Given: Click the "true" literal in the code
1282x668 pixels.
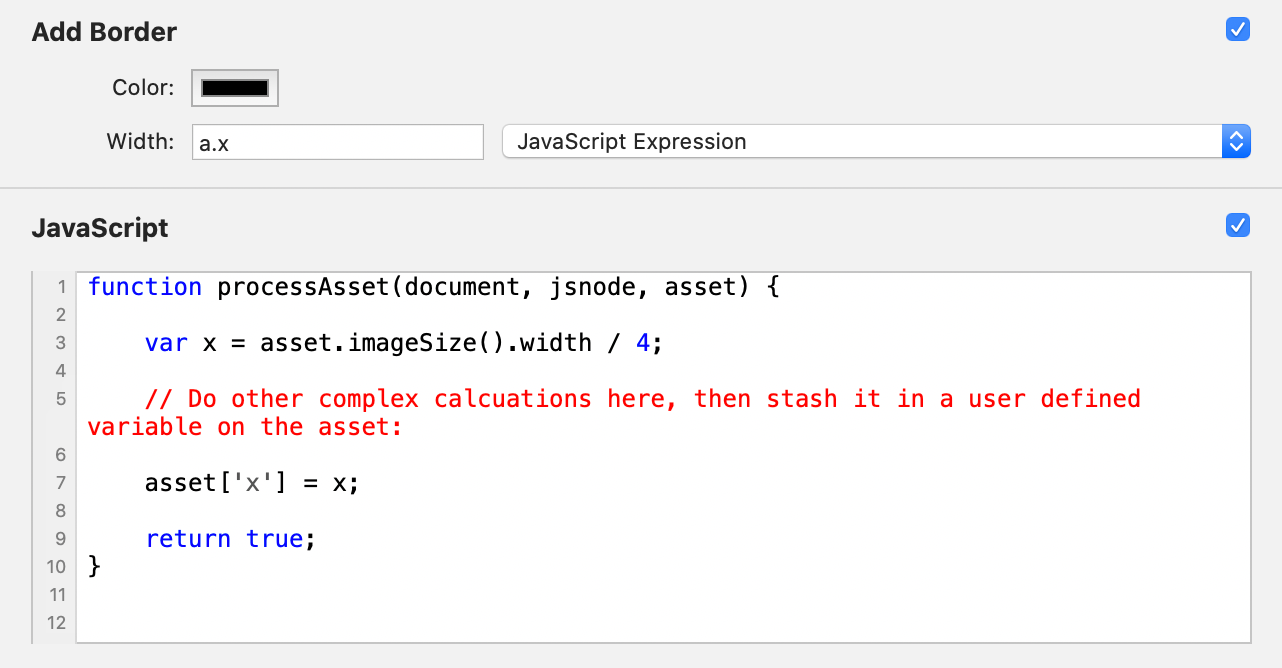Looking at the screenshot, I should (274, 539).
